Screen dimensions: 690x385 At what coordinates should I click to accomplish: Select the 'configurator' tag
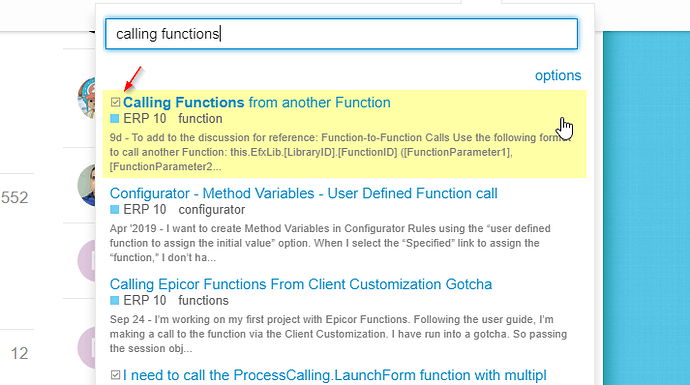(212, 210)
